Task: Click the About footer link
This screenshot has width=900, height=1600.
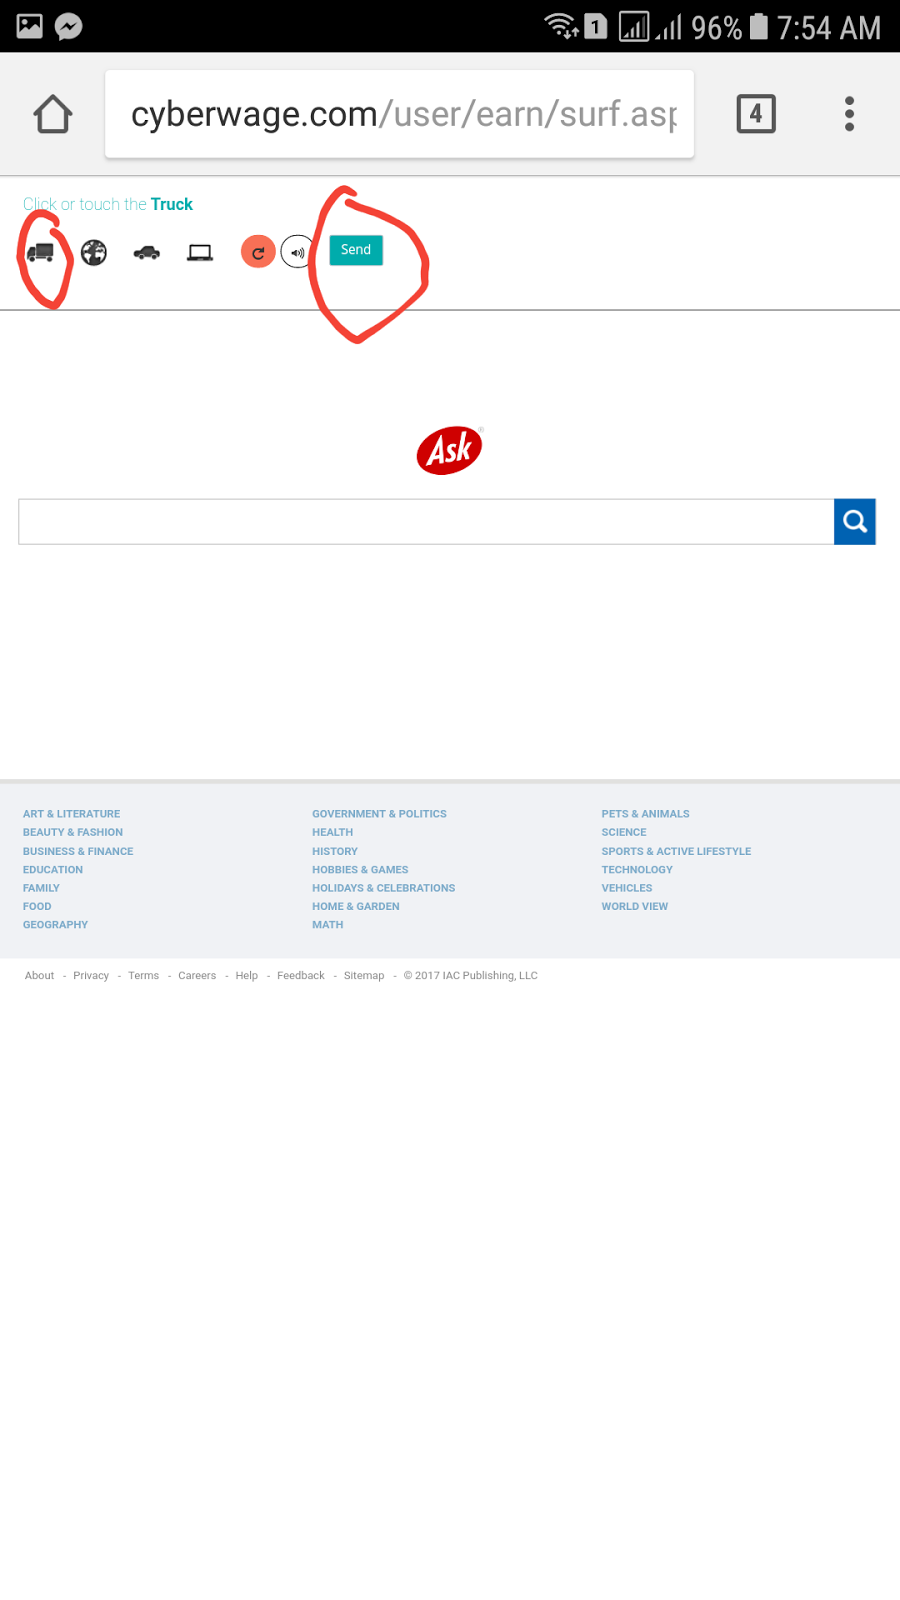Action: (x=39, y=976)
